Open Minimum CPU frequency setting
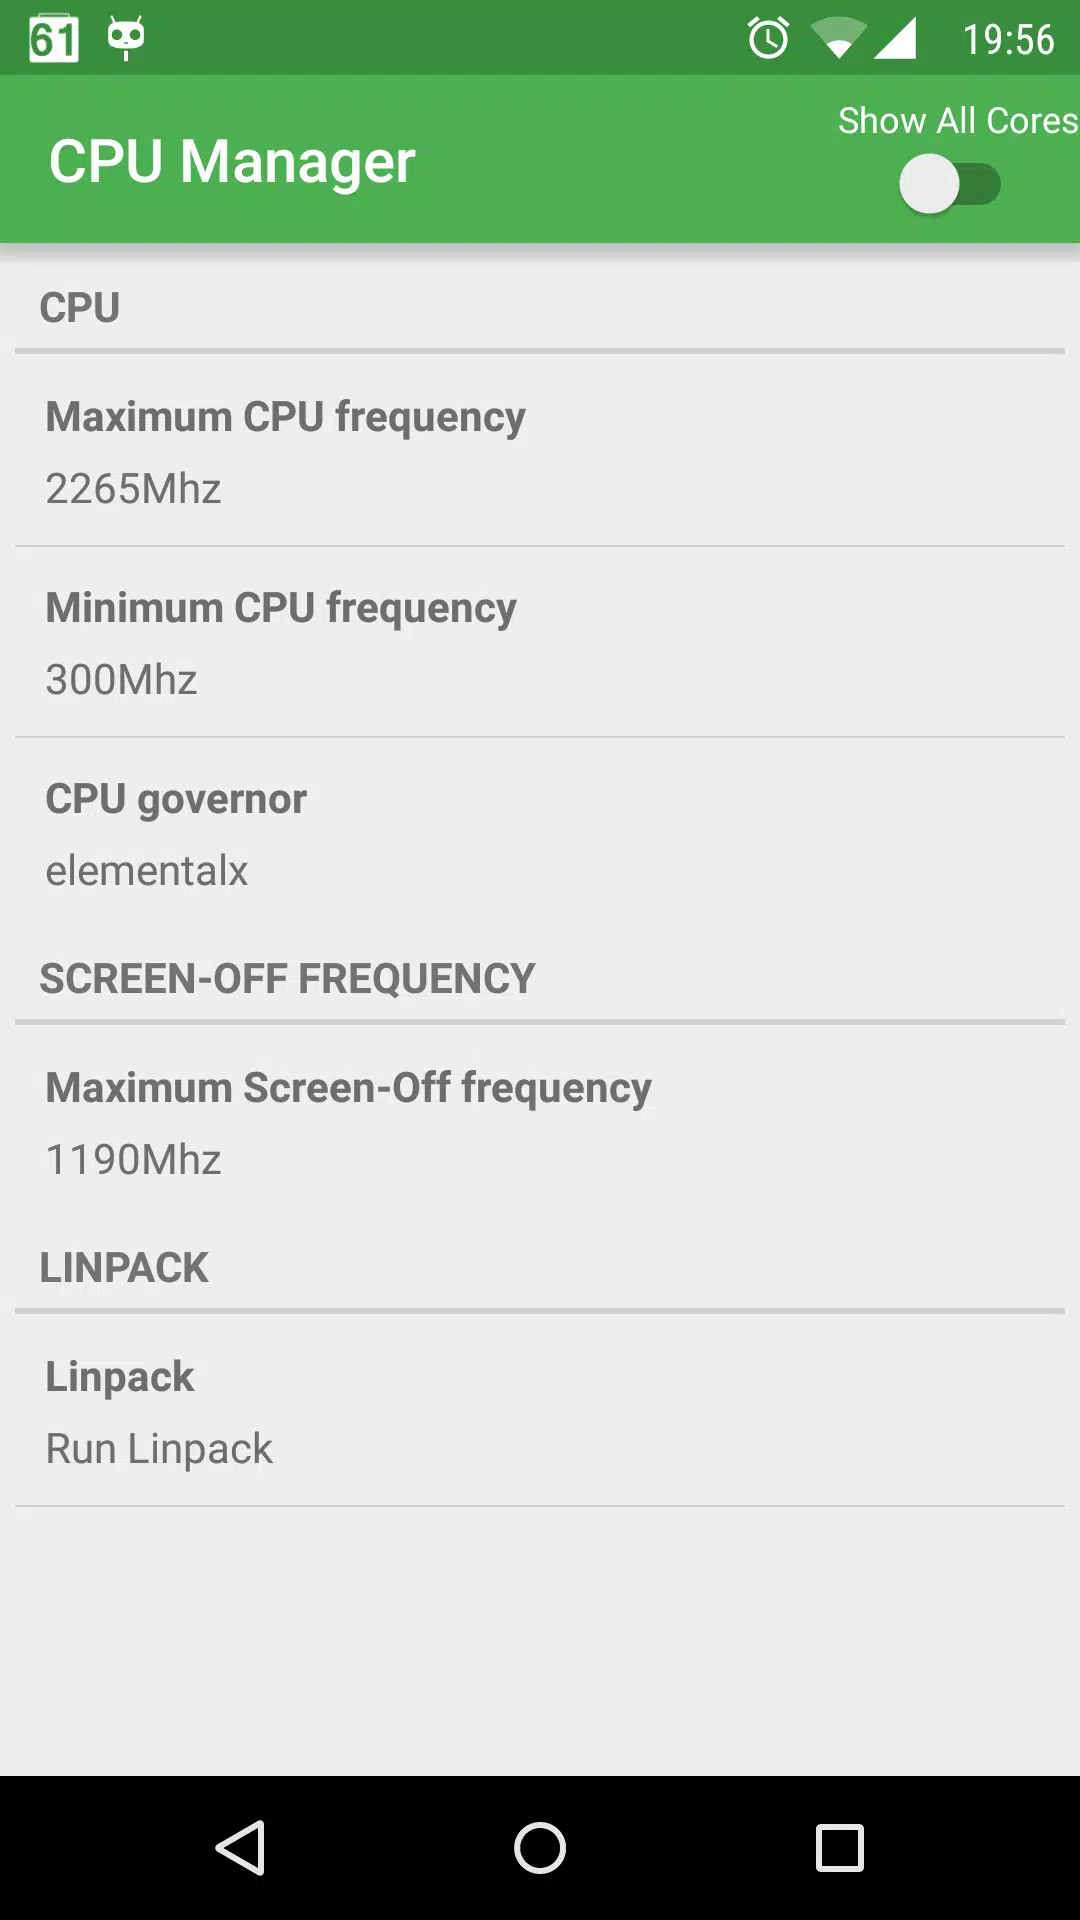 click(540, 642)
